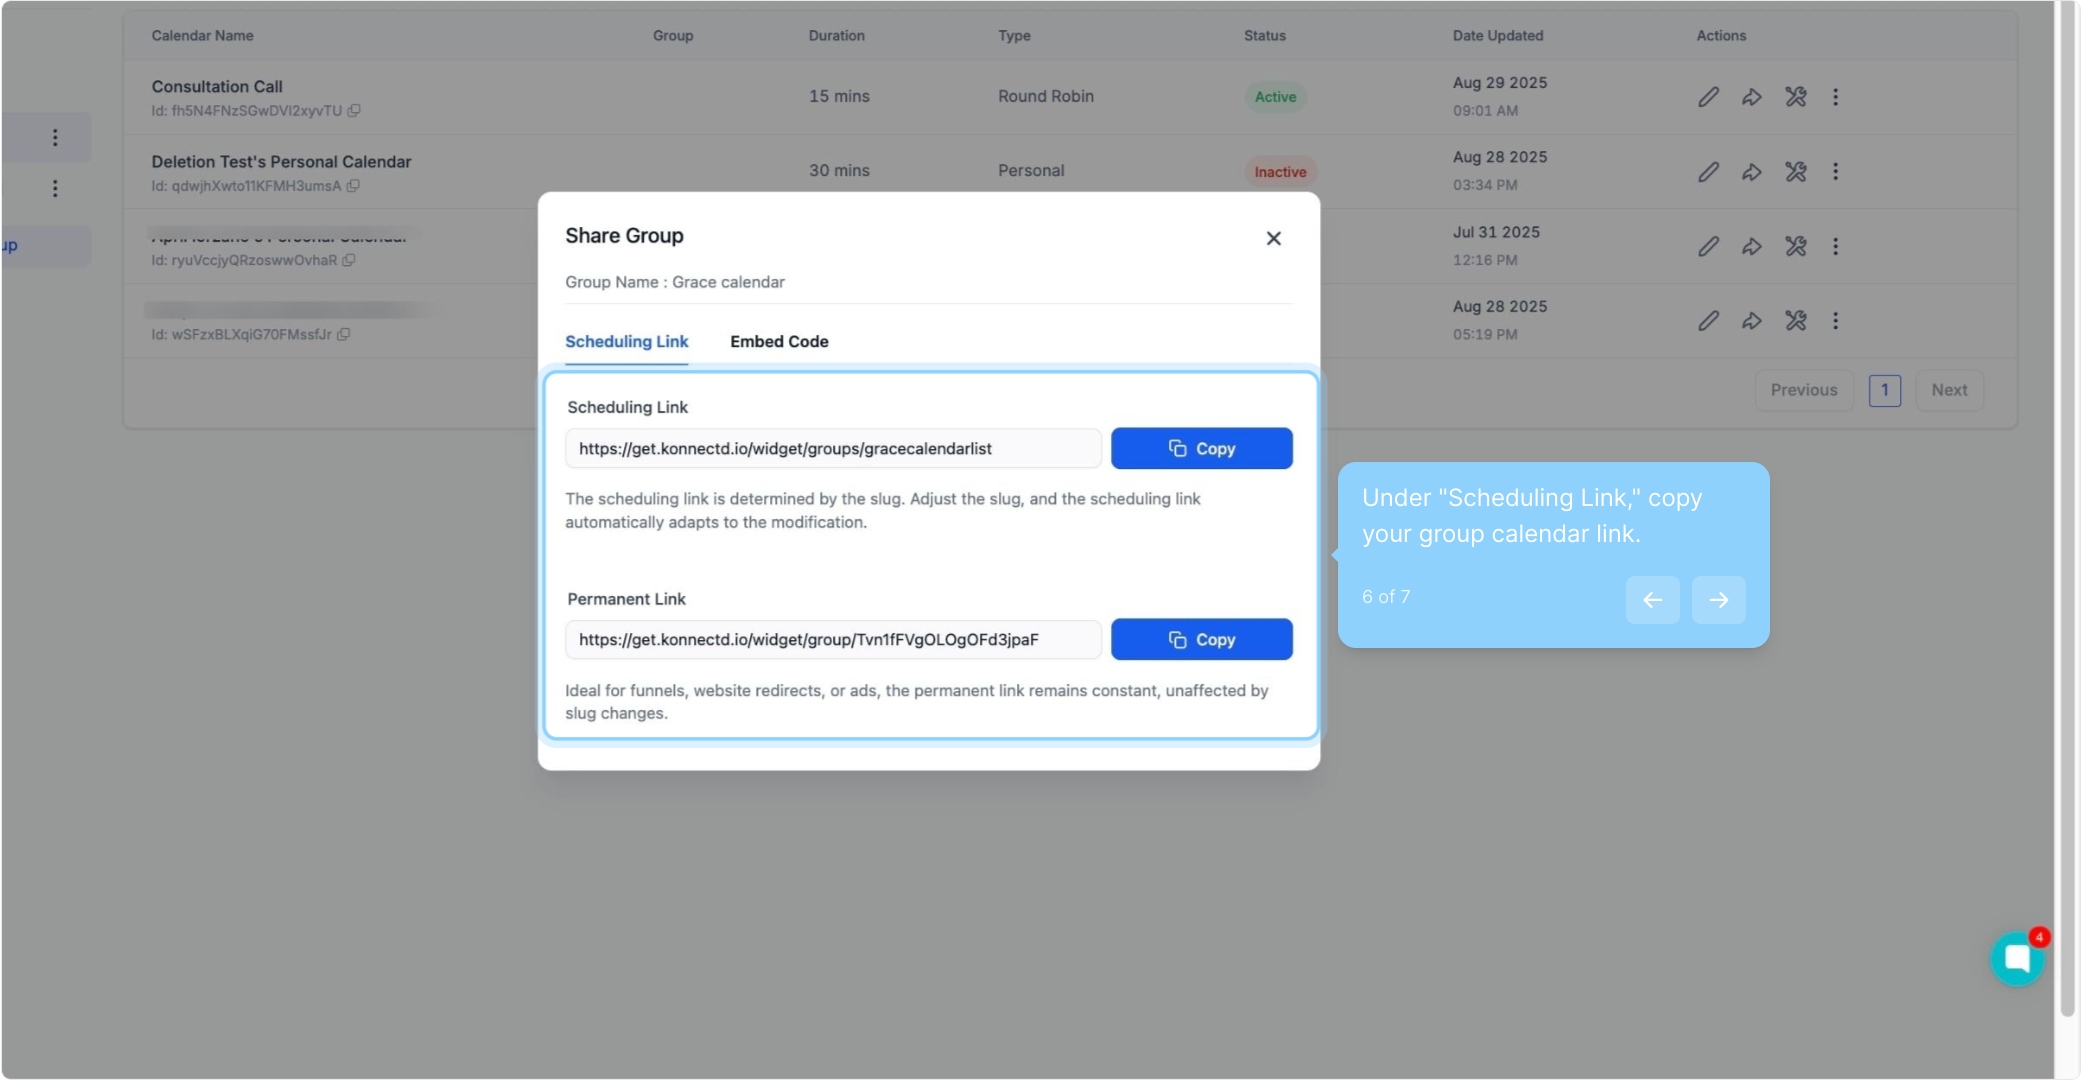The width and height of the screenshot is (2082, 1080).
Task: Open the three-dot menu for Consultation Call row
Action: (1835, 97)
